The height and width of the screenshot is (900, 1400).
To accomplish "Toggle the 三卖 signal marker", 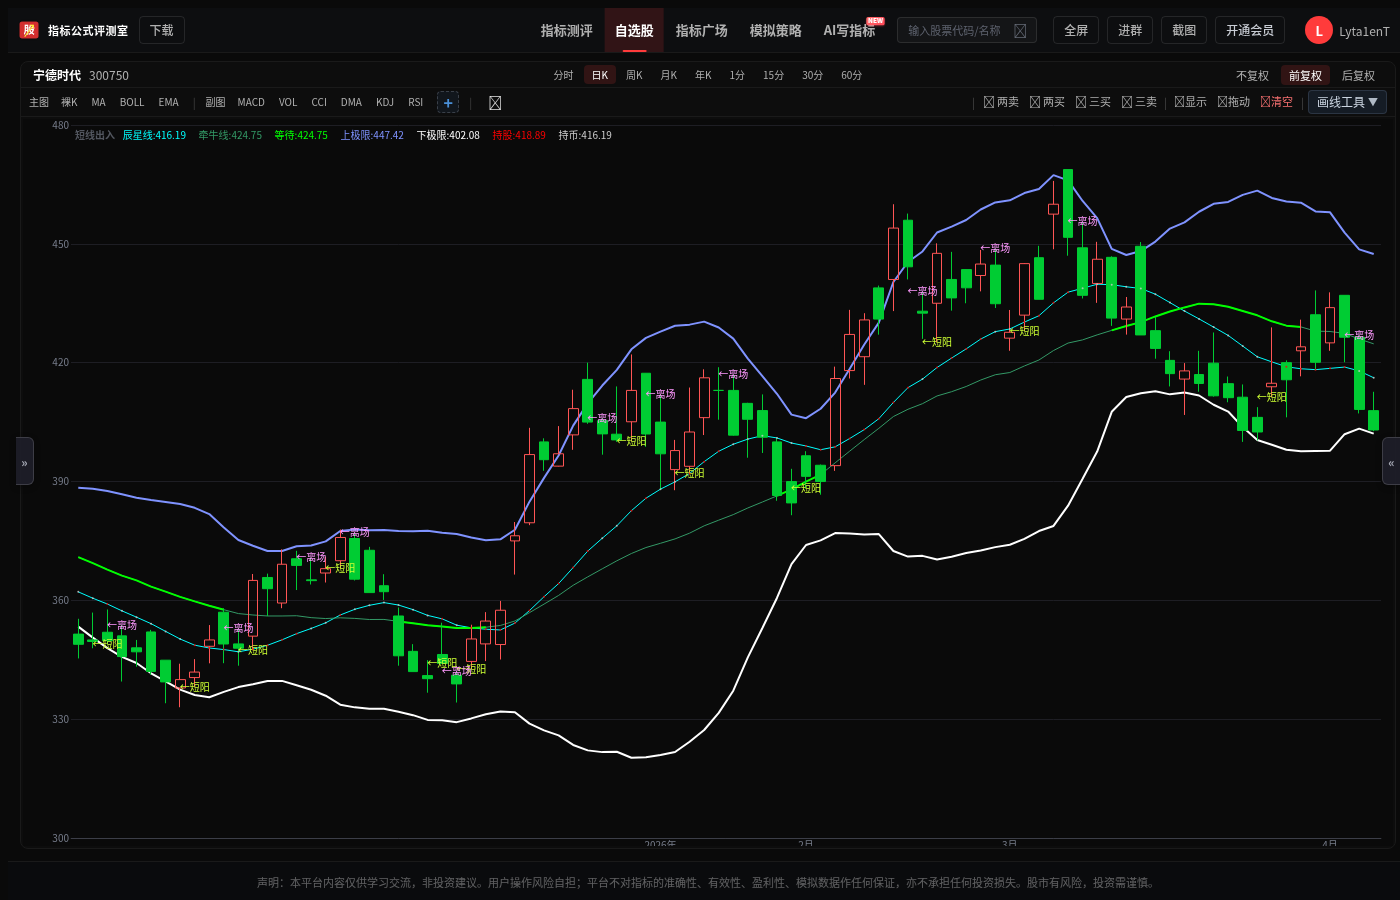I will [x=1139, y=102].
